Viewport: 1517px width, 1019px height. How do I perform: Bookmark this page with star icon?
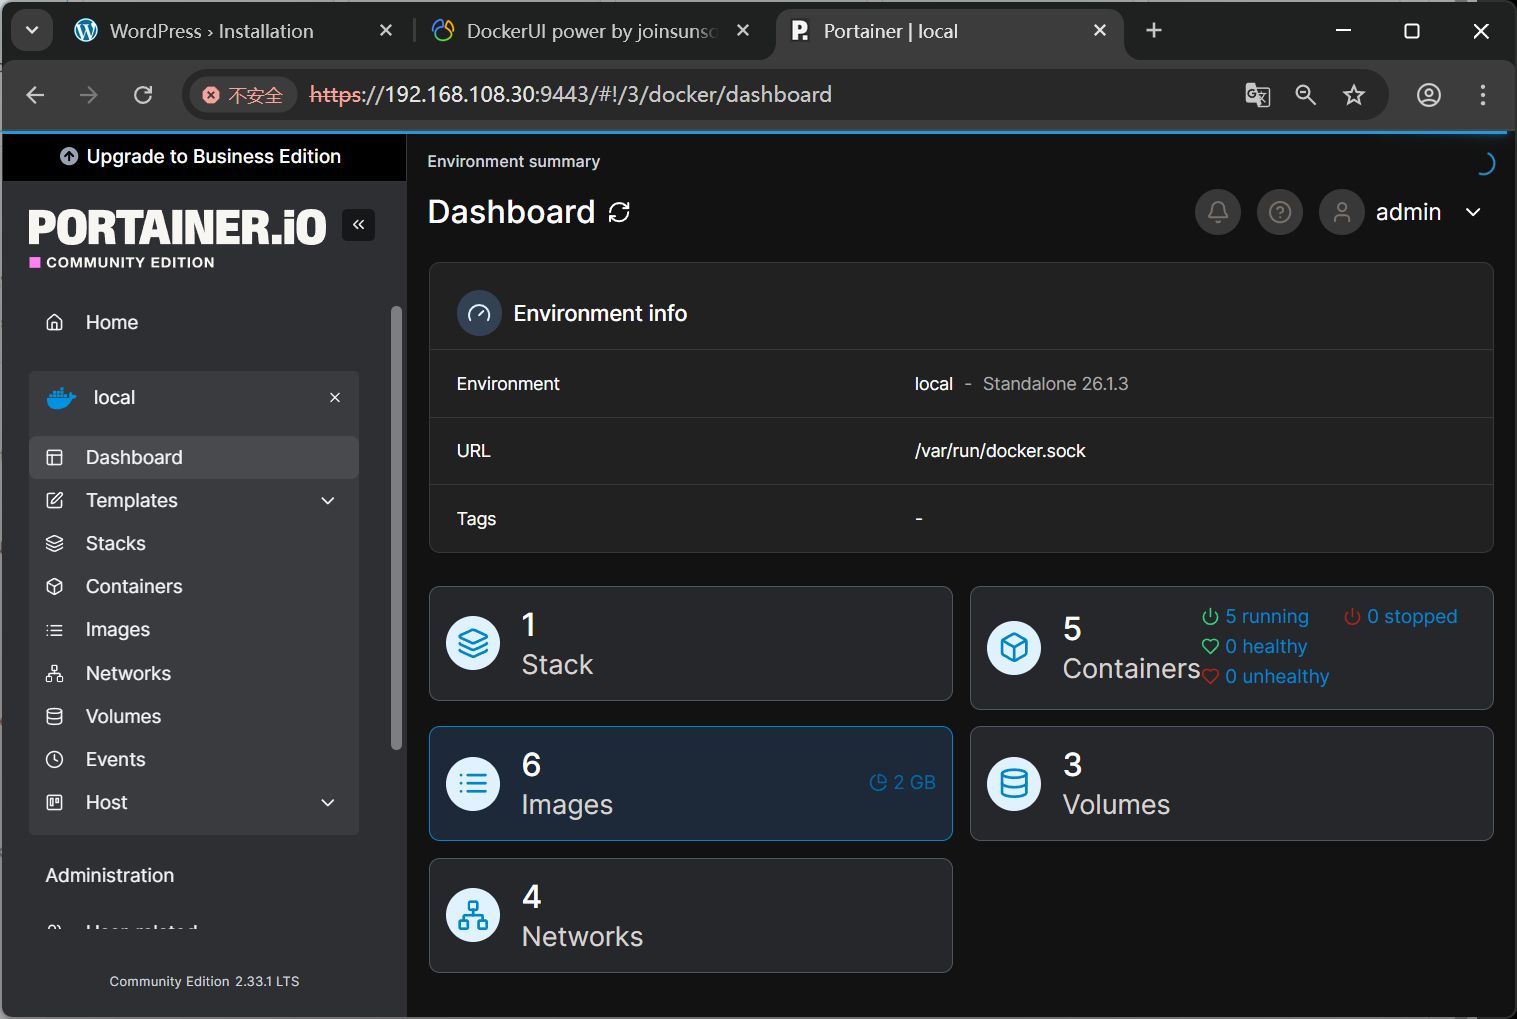1353,95
